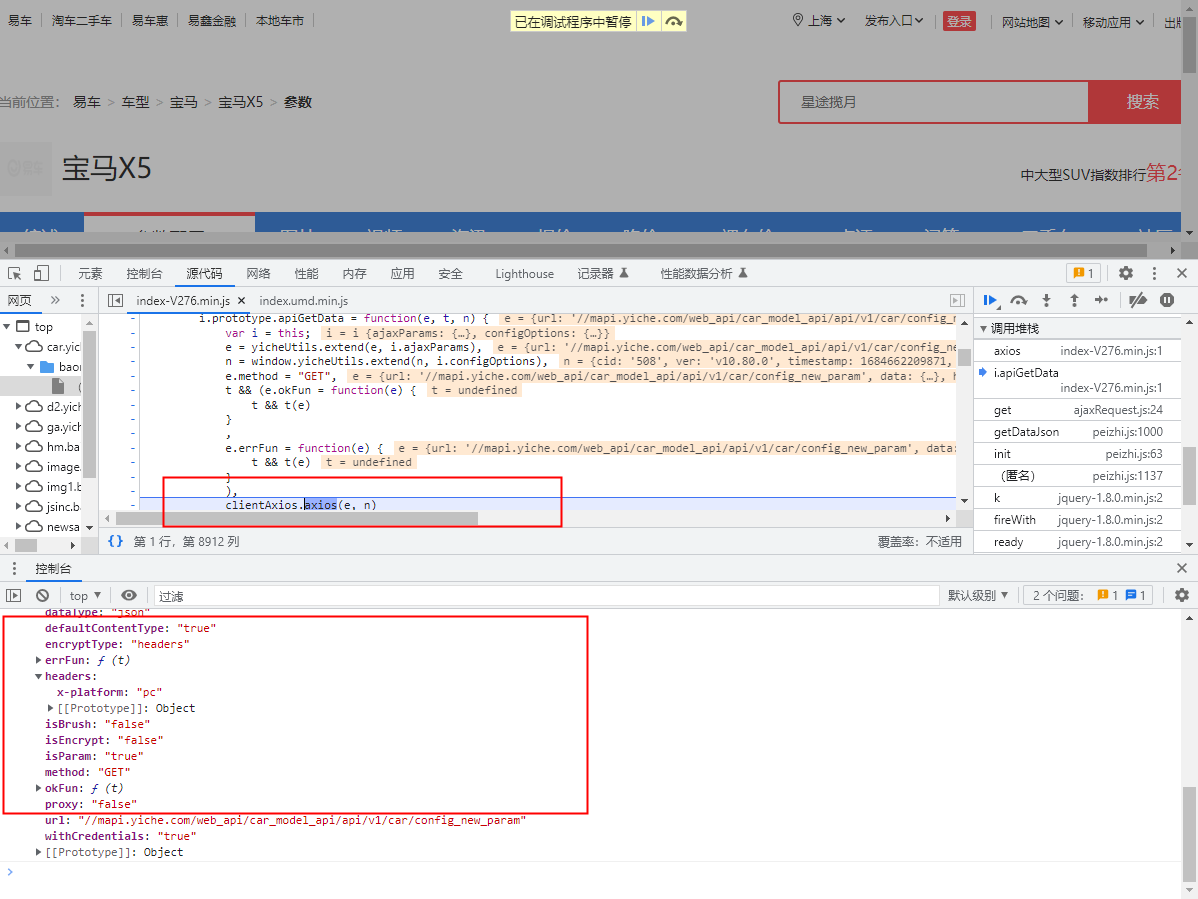The height and width of the screenshot is (899, 1198).
Task: Open console drawer three-dot menu
Action: tap(14, 568)
